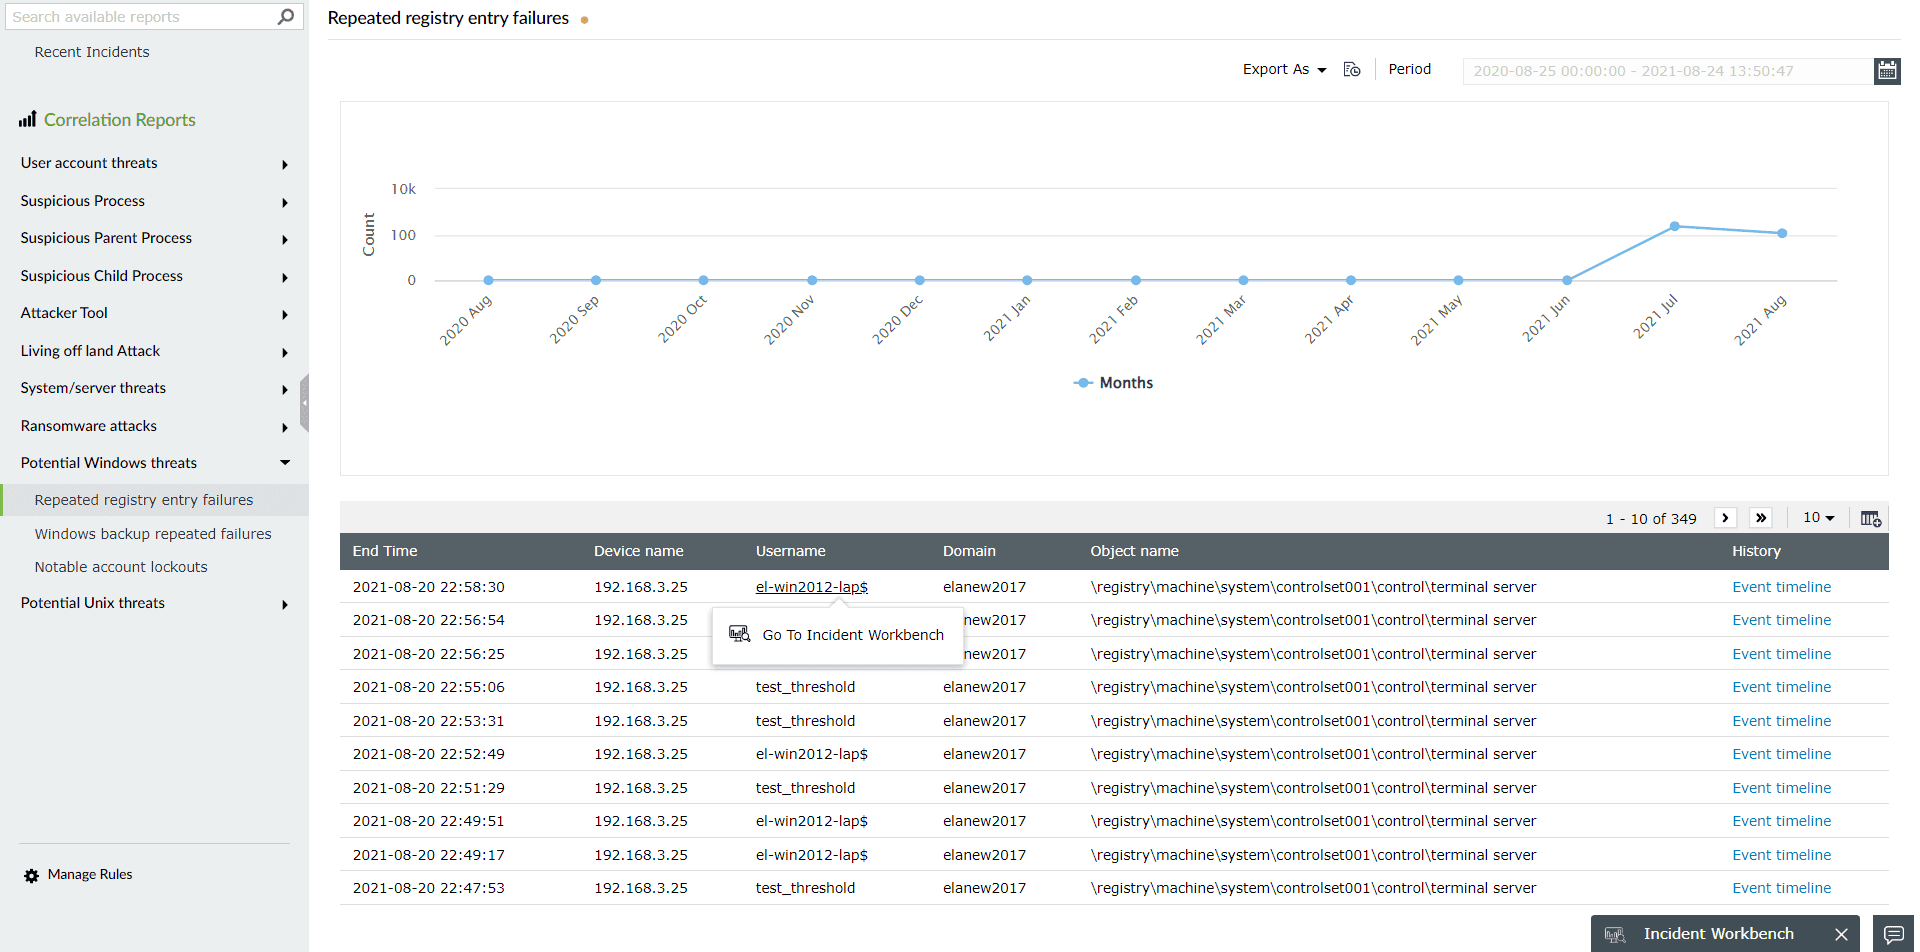Click the el-win2012-lap$ username link
Viewport: 1920px width, 952px height.
(x=811, y=586)
